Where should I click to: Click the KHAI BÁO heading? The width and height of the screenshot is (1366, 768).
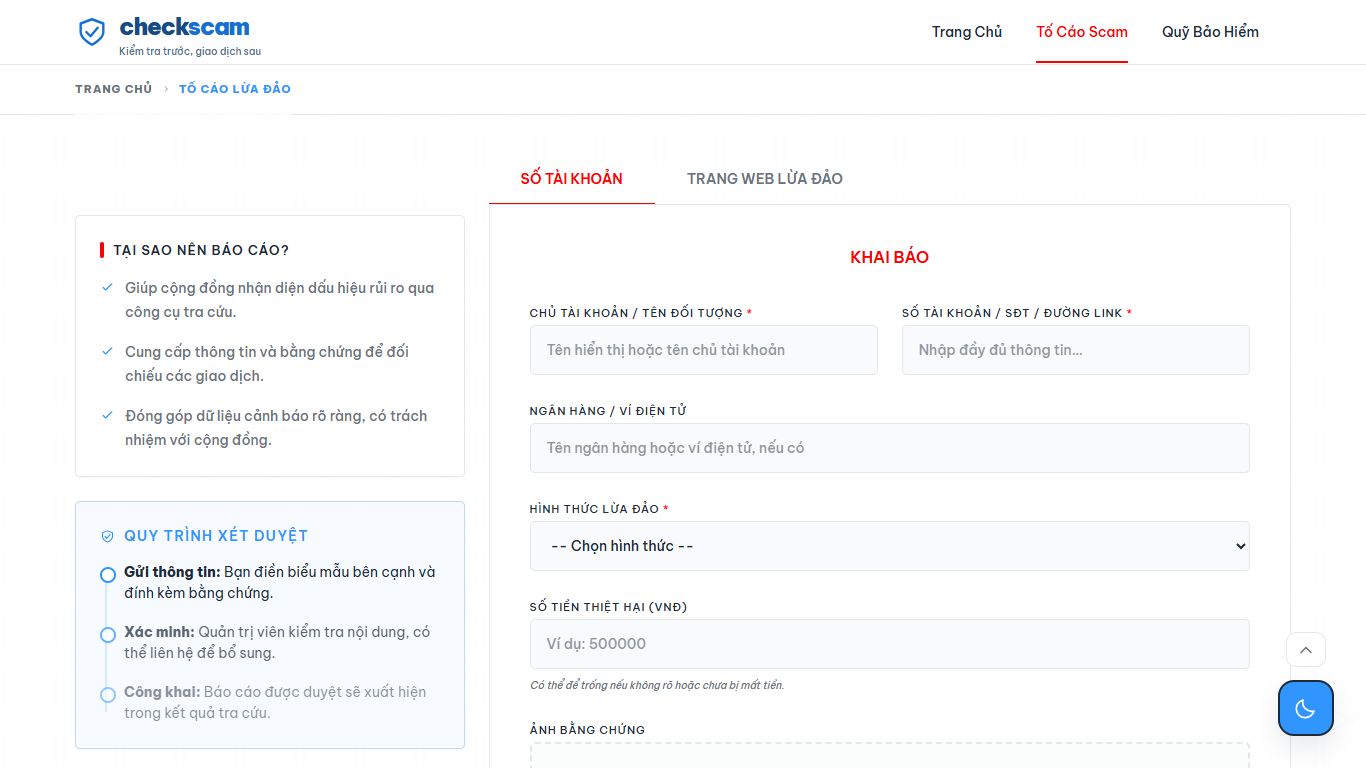coord(889,257)
